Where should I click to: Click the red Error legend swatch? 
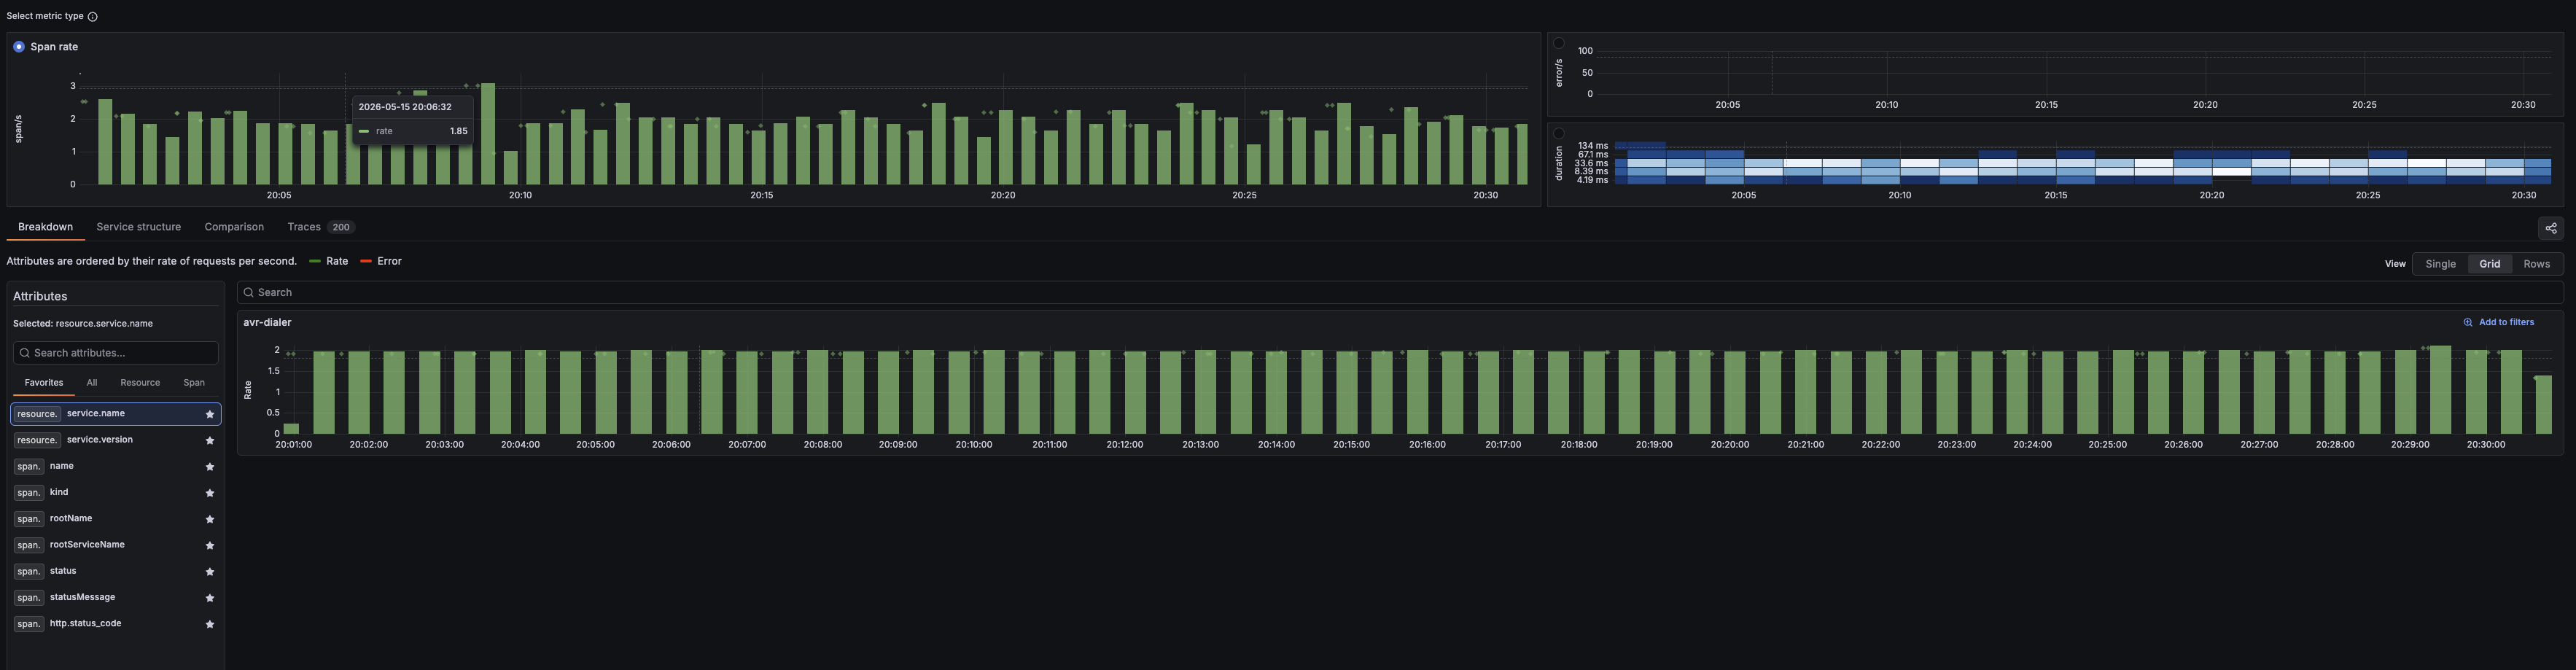[366, 261]
